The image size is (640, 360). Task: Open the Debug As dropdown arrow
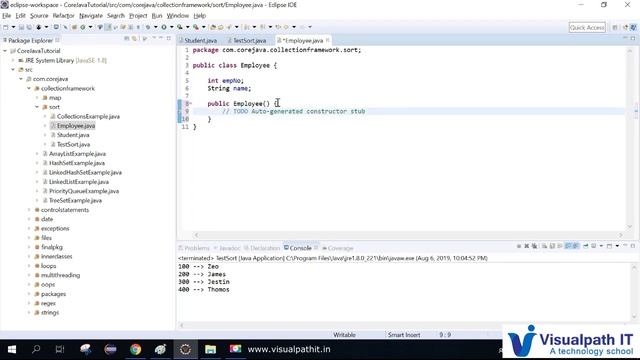pyautogui.click(x=156, y=27)
